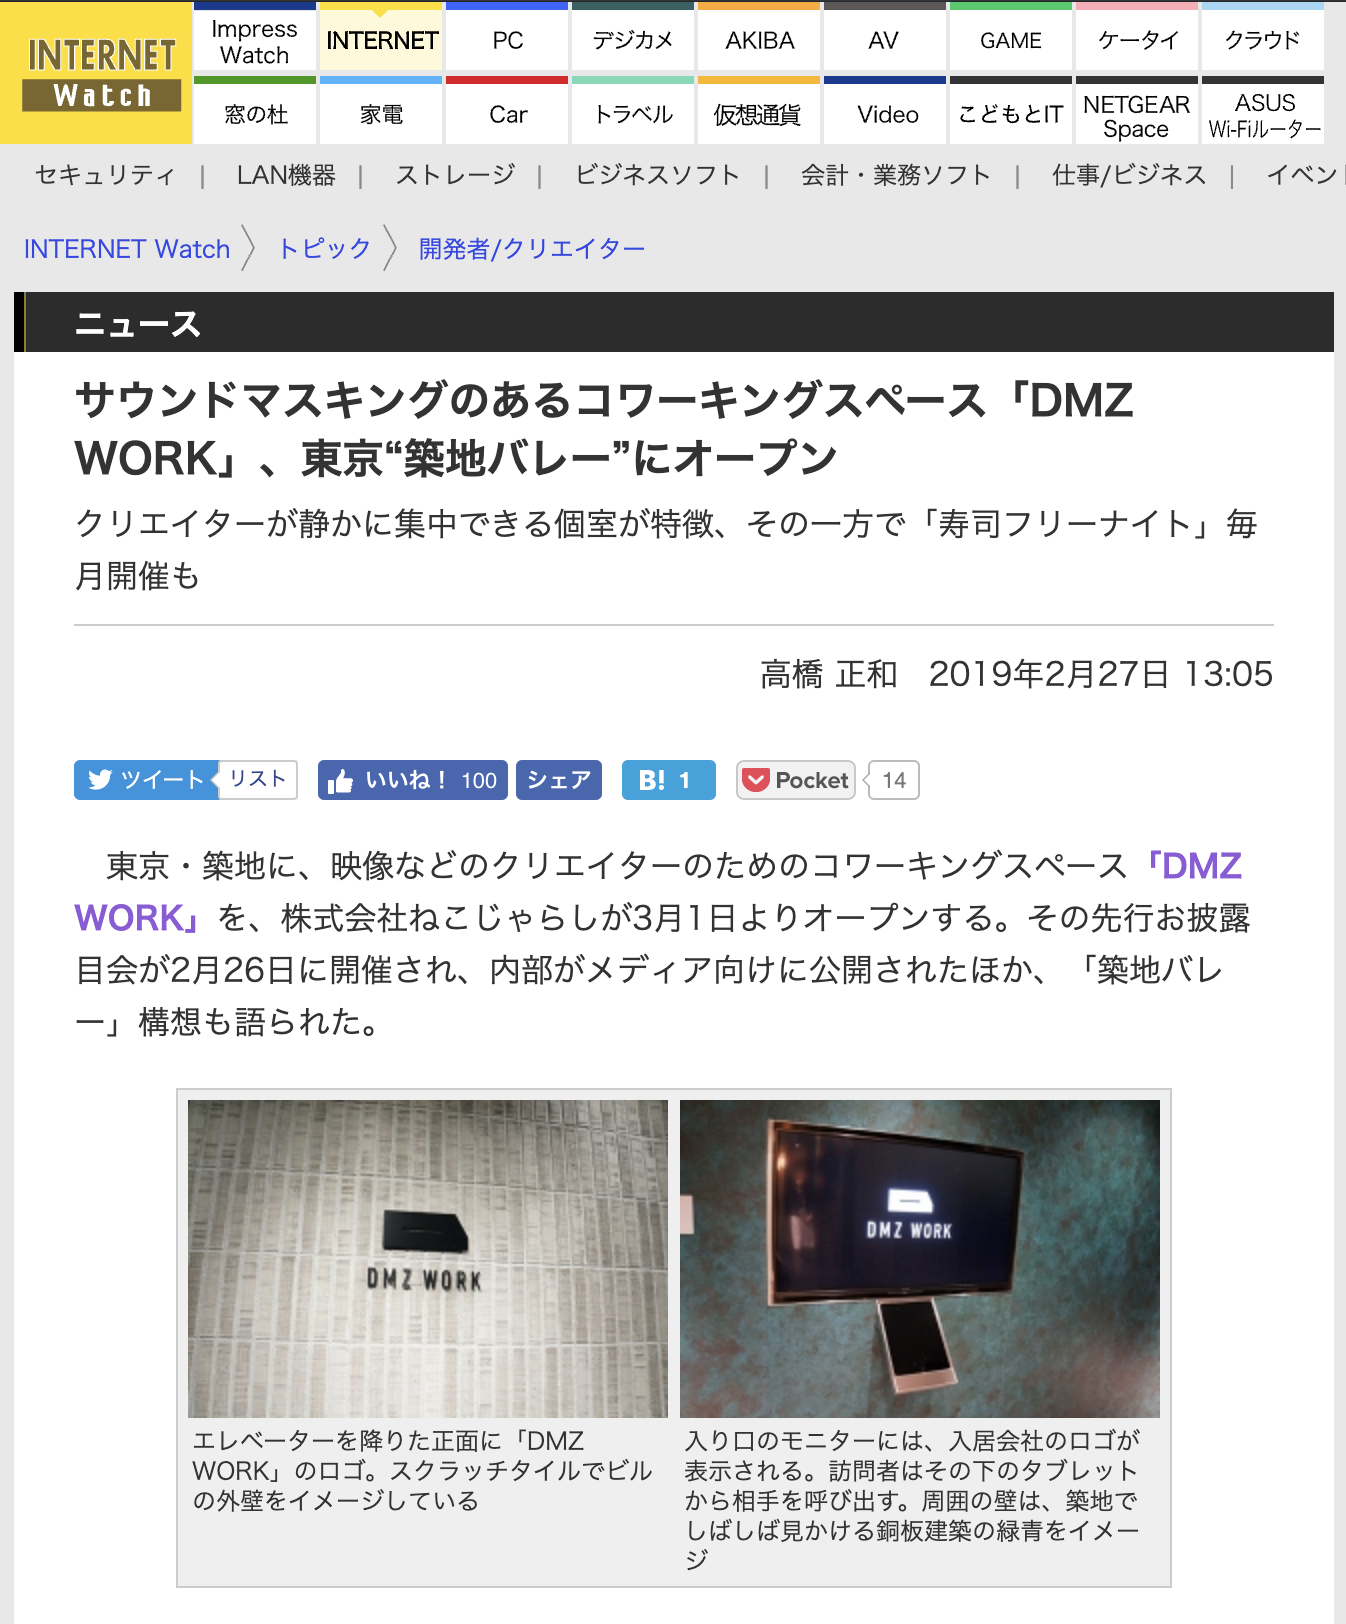Click the caption starting 入り口のモニターには
Screen dimensions: 1346x1624
point(912,1500)
